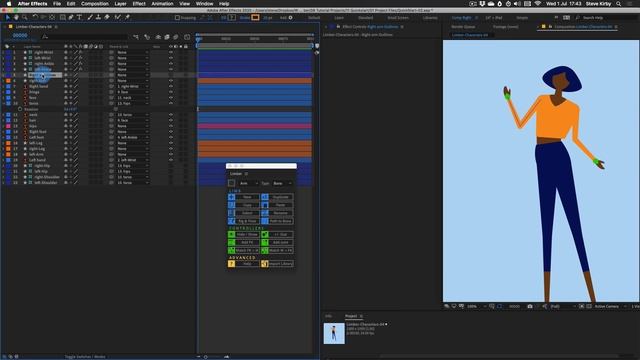Screen dimensions: 640x360
Task: Open the Composition Mini-Flowchart icon
Action: tap(136, 37)
